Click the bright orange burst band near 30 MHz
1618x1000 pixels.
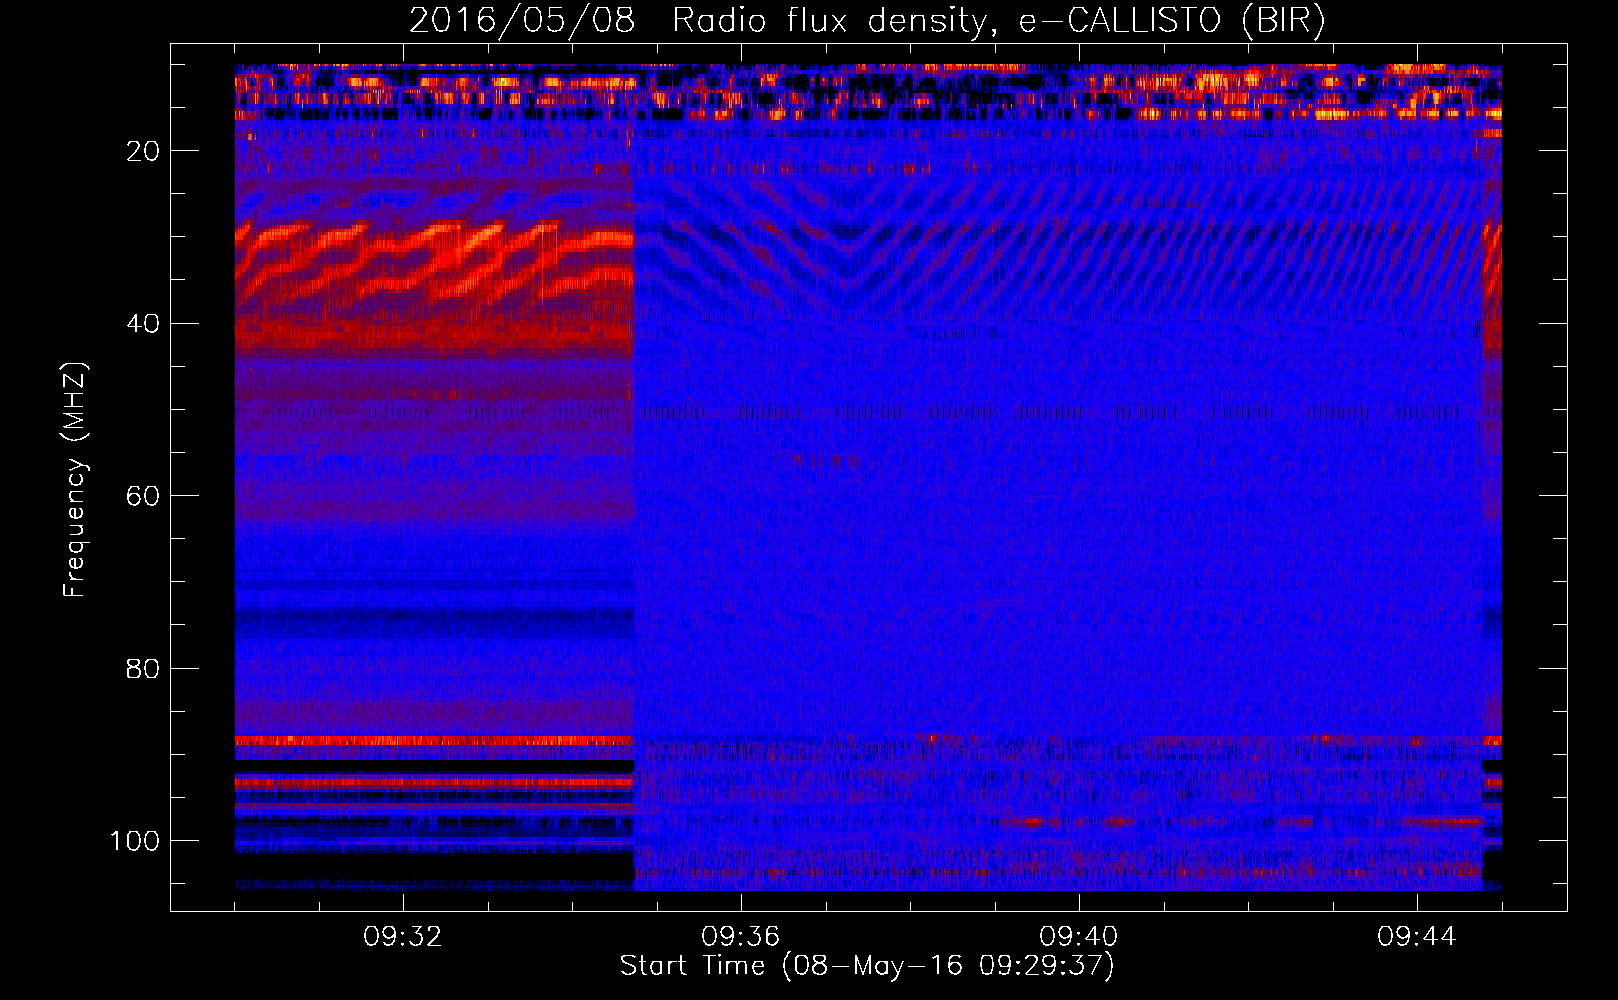(434, 262)
